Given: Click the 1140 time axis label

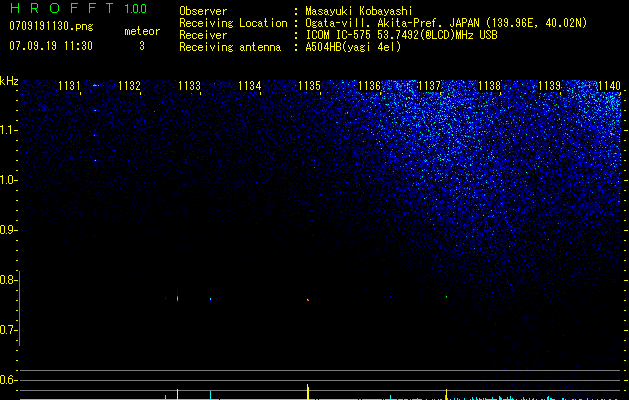Looking at the screenshot, I should [x=609, y=86].
